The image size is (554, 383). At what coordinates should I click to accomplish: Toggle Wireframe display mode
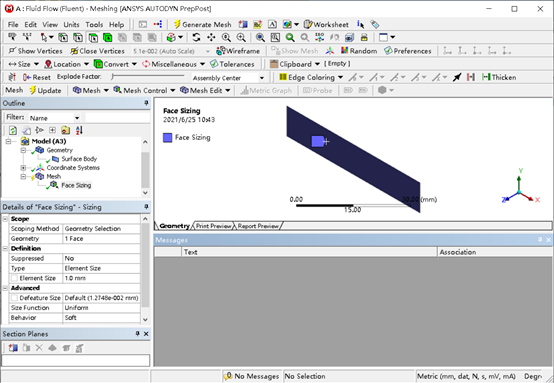point(238,51)
